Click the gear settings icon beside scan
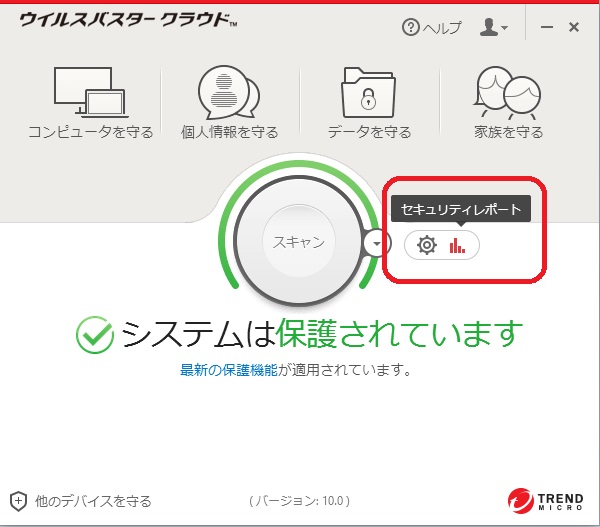This screenshot has width=600, height=527. [x=427, y=245]
